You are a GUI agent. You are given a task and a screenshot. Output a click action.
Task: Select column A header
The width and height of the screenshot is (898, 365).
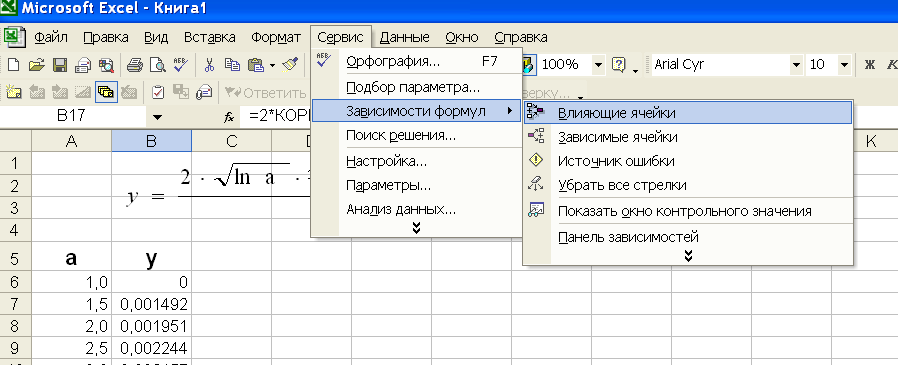tap(72, 141)
